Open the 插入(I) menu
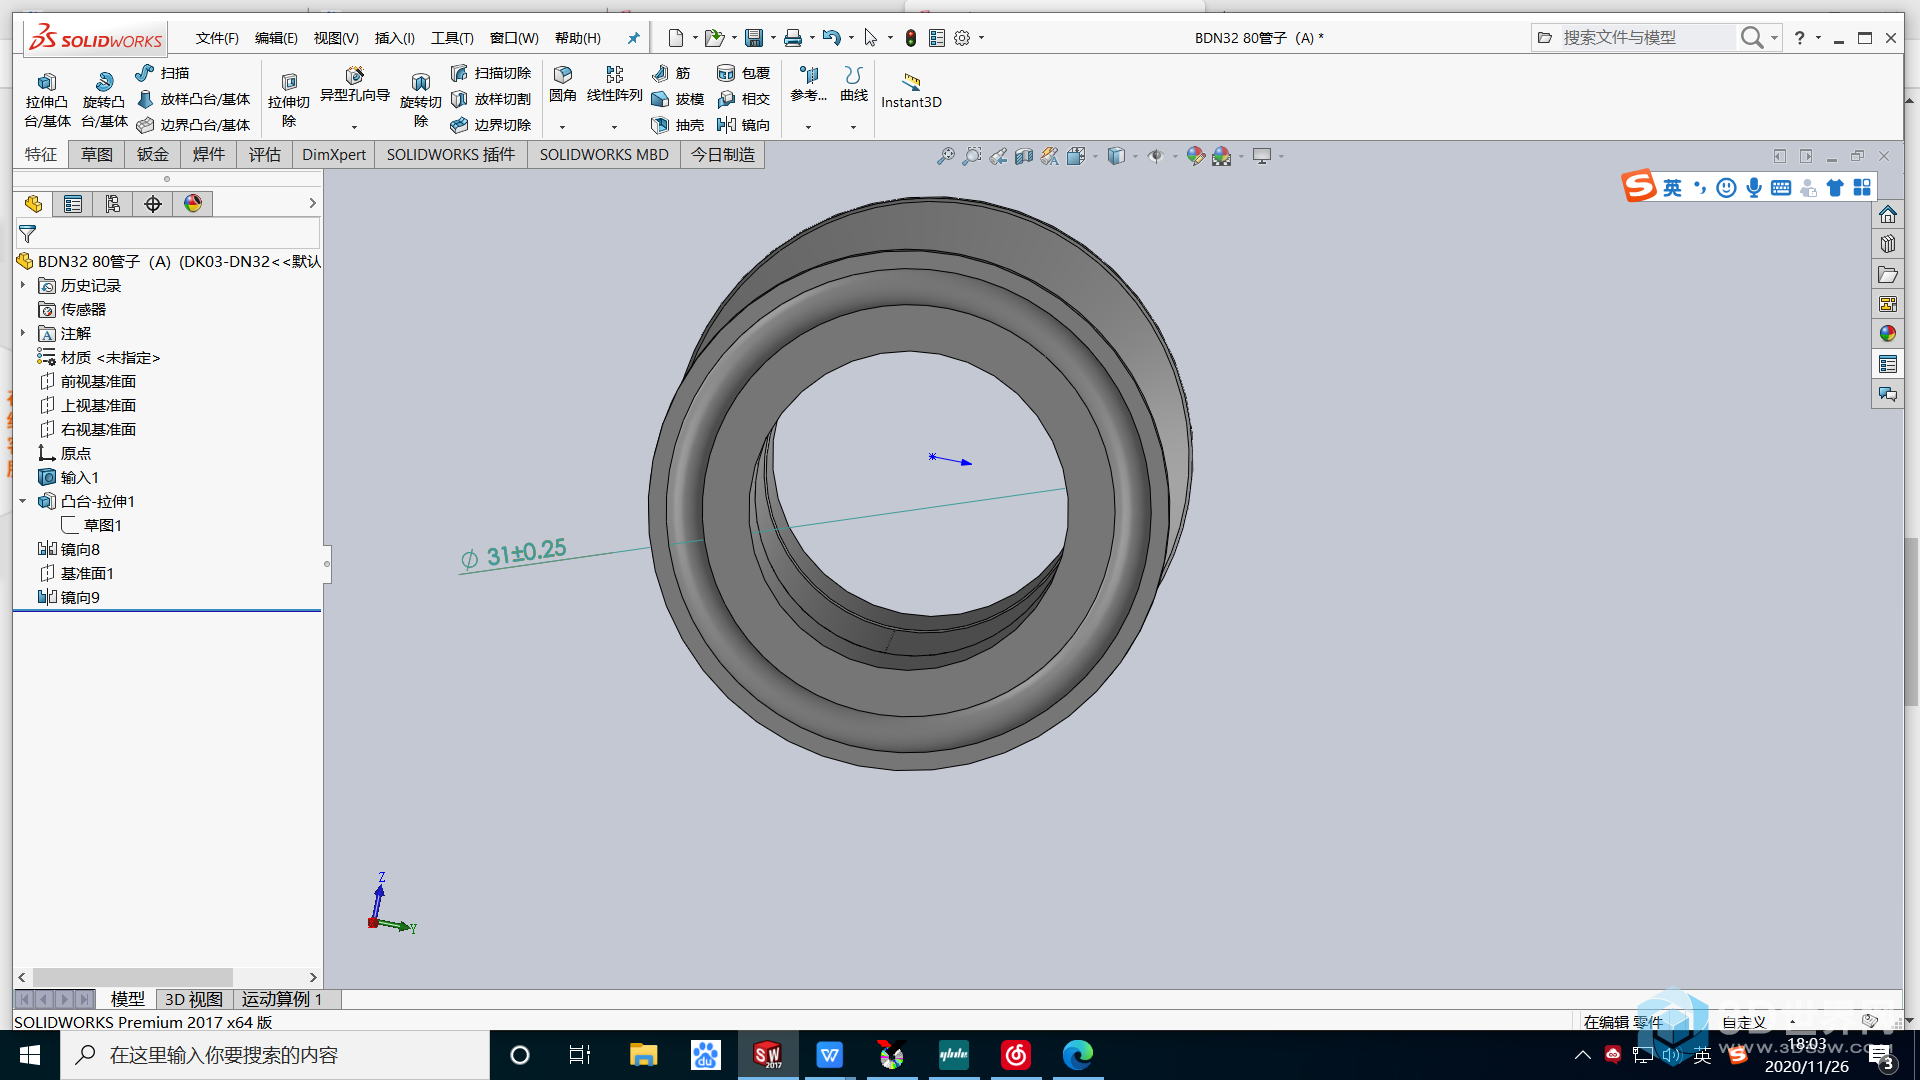The width and height of the screenshot is (1920, 1080). tap(394, 38)
